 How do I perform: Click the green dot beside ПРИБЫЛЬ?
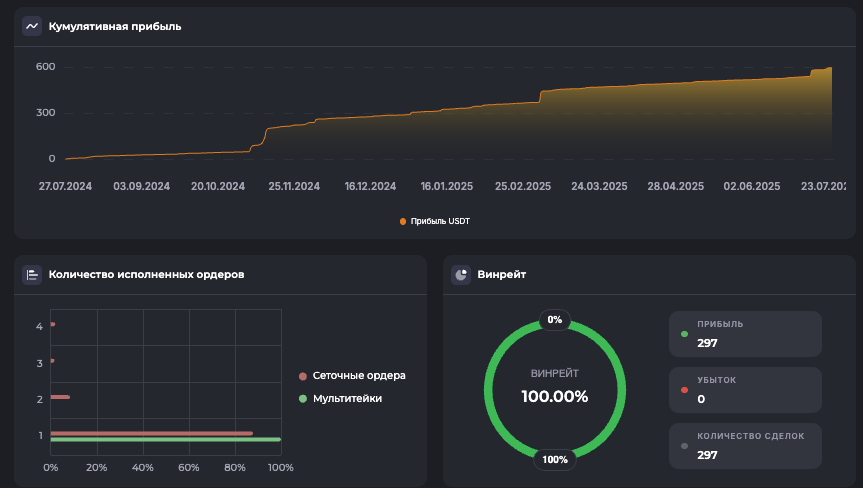tap(684, 334)
